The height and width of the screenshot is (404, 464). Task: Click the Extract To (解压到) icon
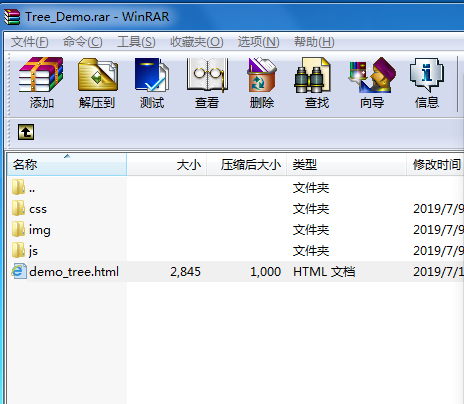click(x=97, y=75)
